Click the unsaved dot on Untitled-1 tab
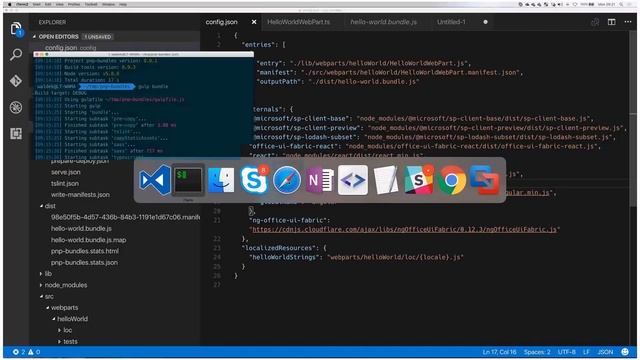 click(485, 22)
